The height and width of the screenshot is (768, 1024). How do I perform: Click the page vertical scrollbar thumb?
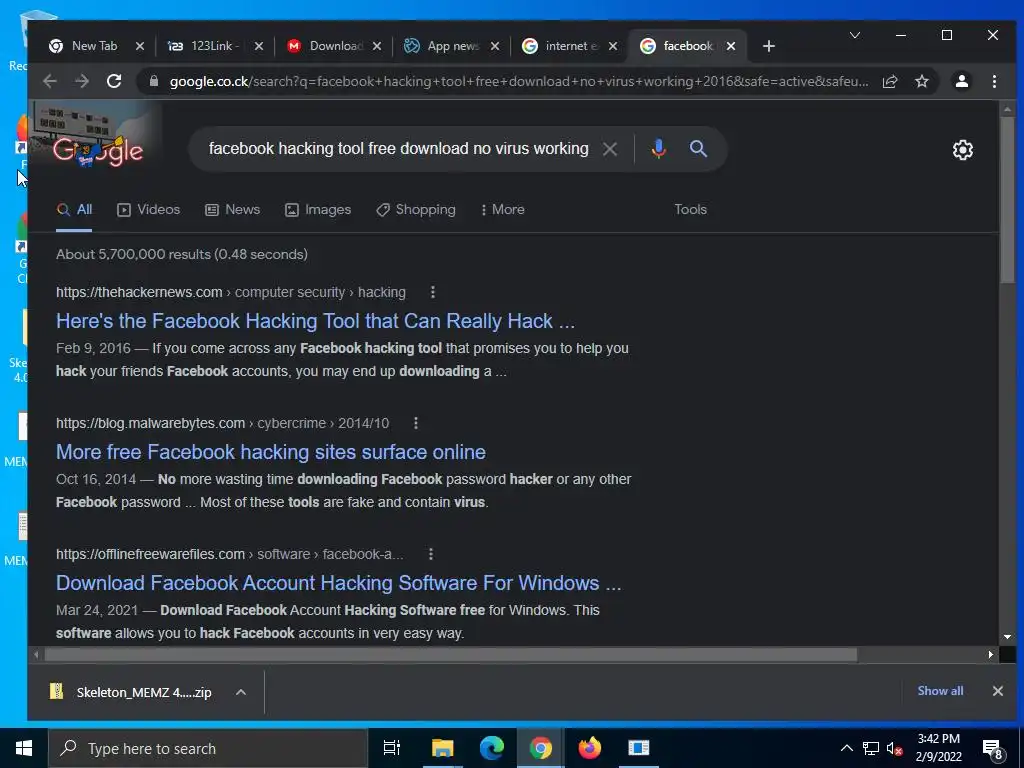click(x=1008, y=199)
